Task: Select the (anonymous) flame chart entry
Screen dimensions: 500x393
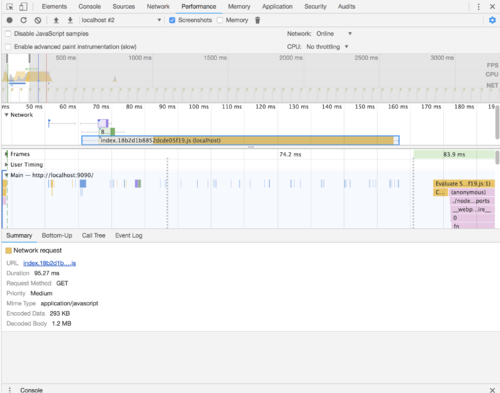Action: click(472, 192)
